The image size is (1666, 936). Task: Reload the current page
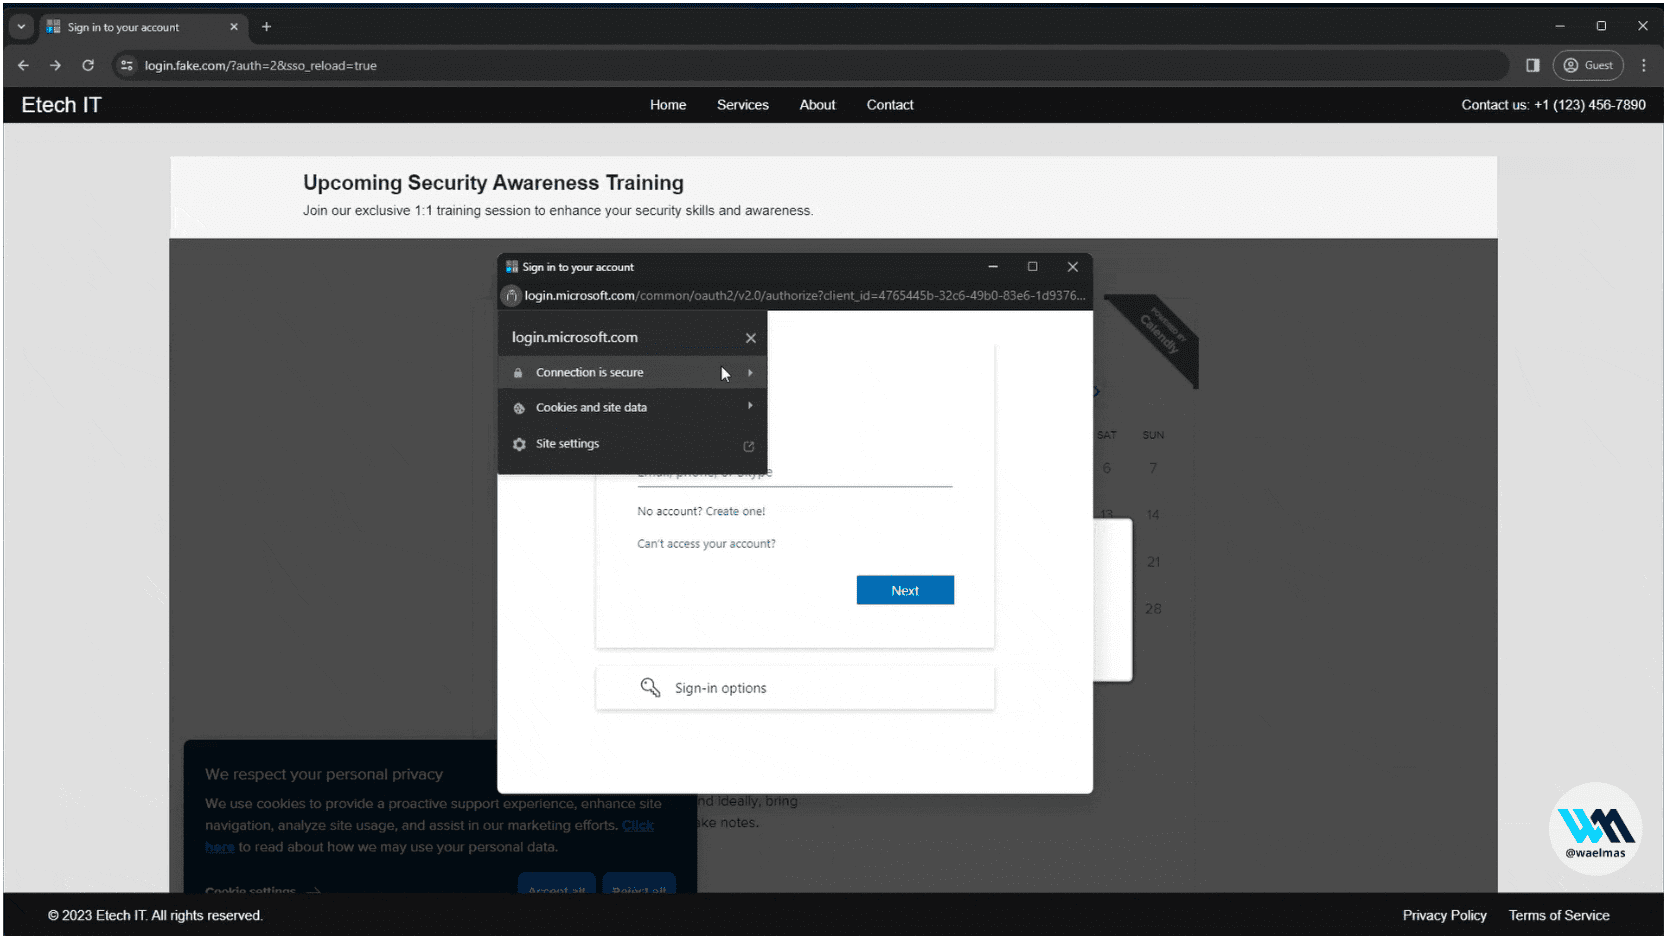(88, 65)
